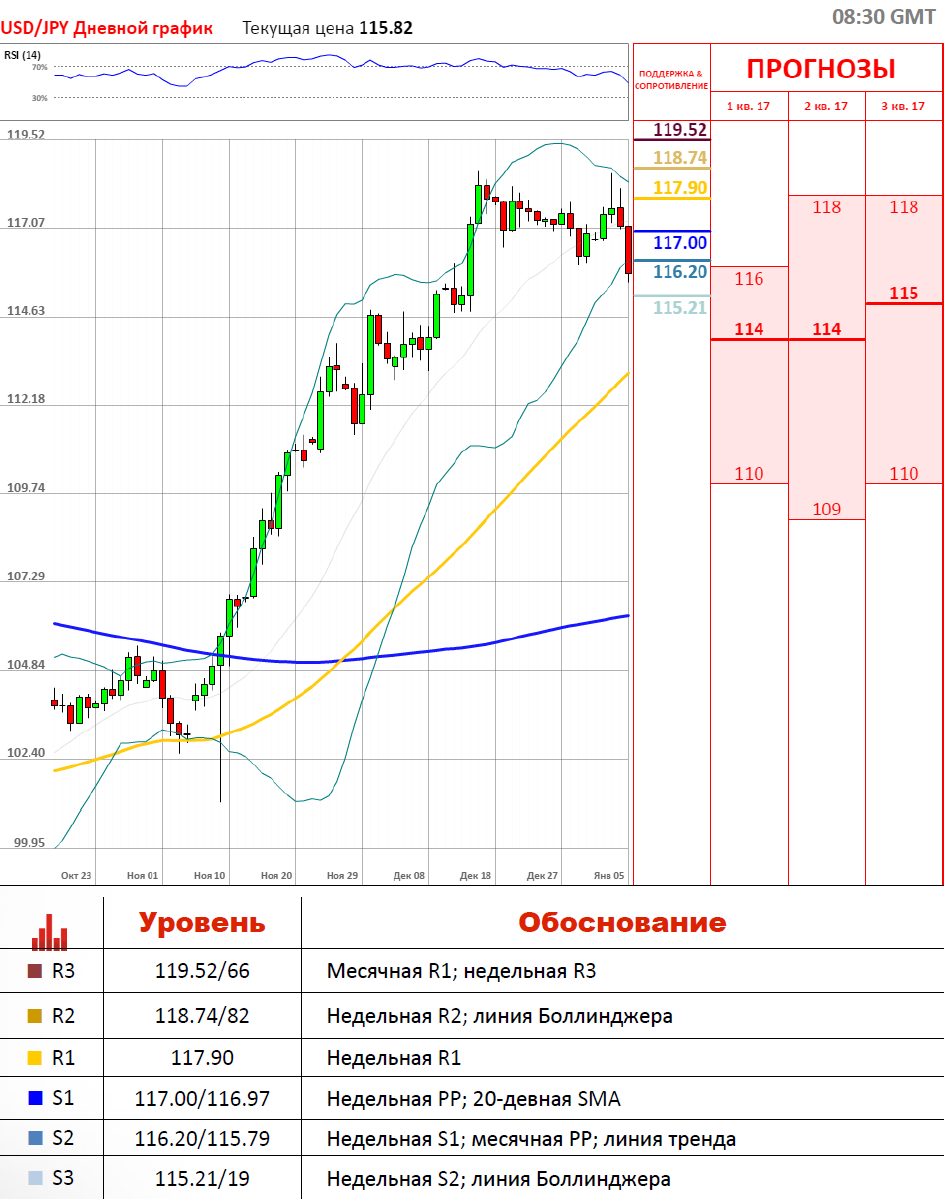Screen dimensions: 947x1199
Task: Select the 1 кв. 17 forecast column header
Action: (x=748, y=106)
